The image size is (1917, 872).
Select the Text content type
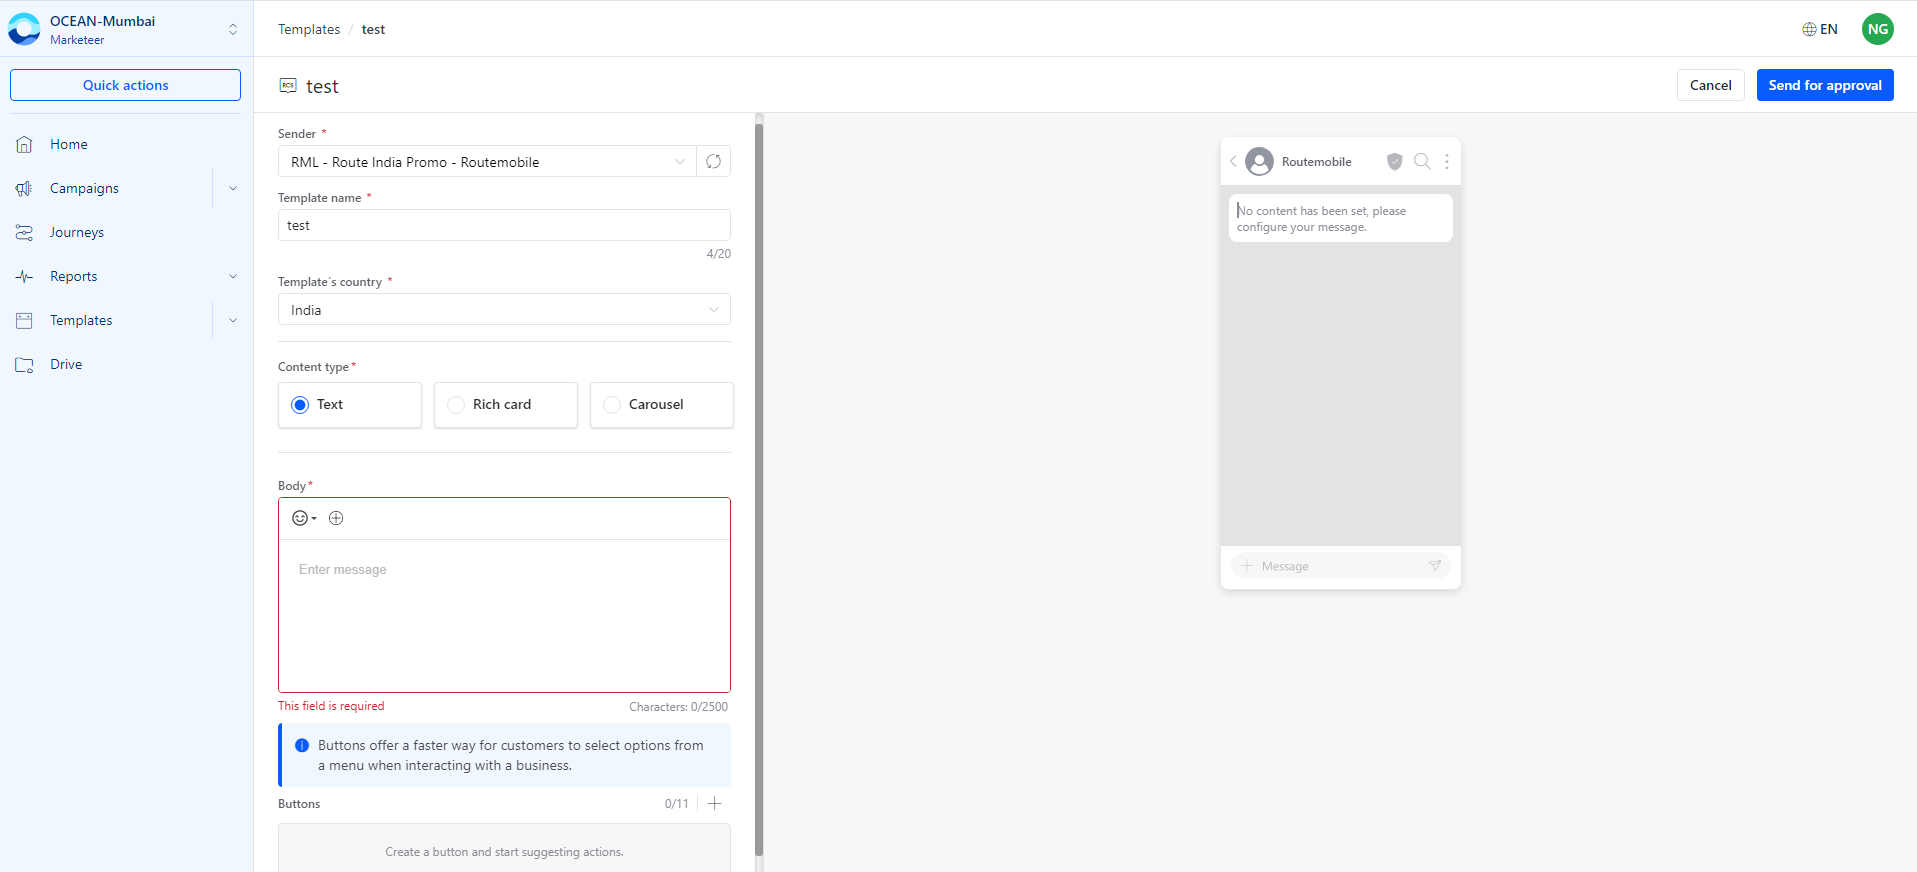[x=349, y=405]
